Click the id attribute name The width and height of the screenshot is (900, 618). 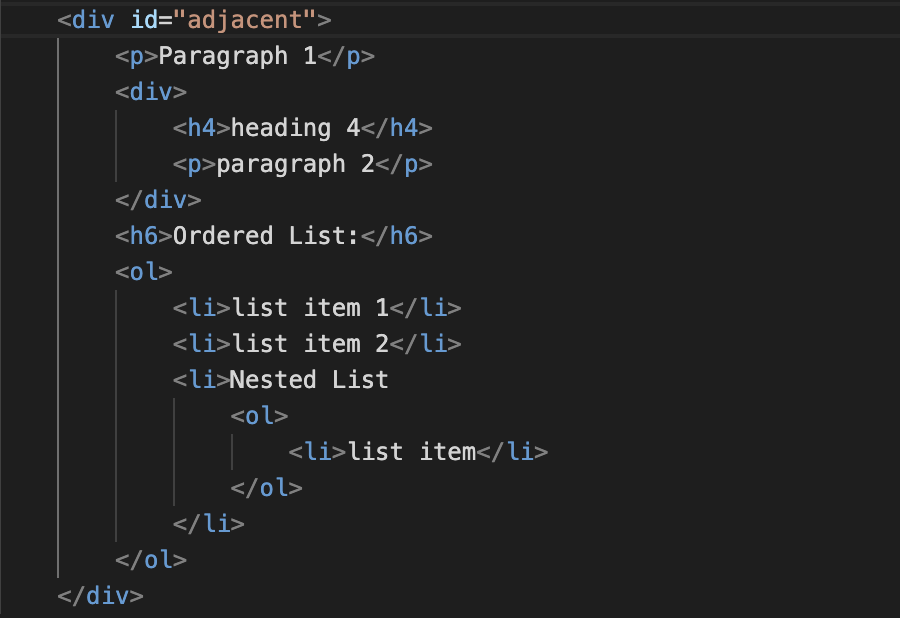coord(143,20)
